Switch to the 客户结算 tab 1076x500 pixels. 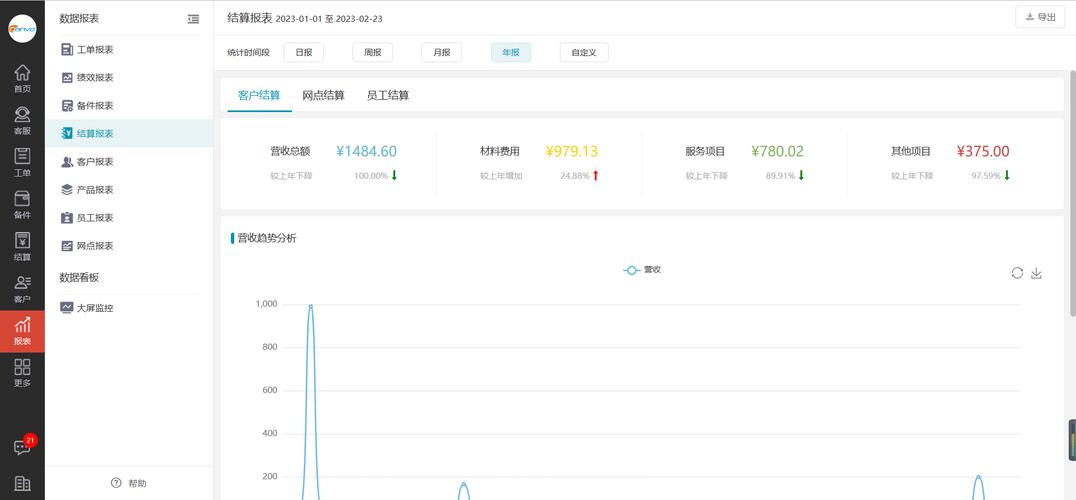click(259, 96)
